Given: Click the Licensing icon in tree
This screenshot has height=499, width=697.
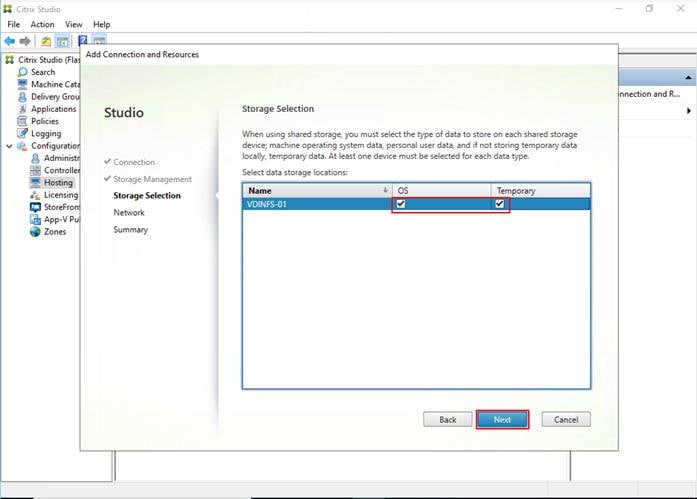Looking at the screenshot, I should [x=36, y=195].
